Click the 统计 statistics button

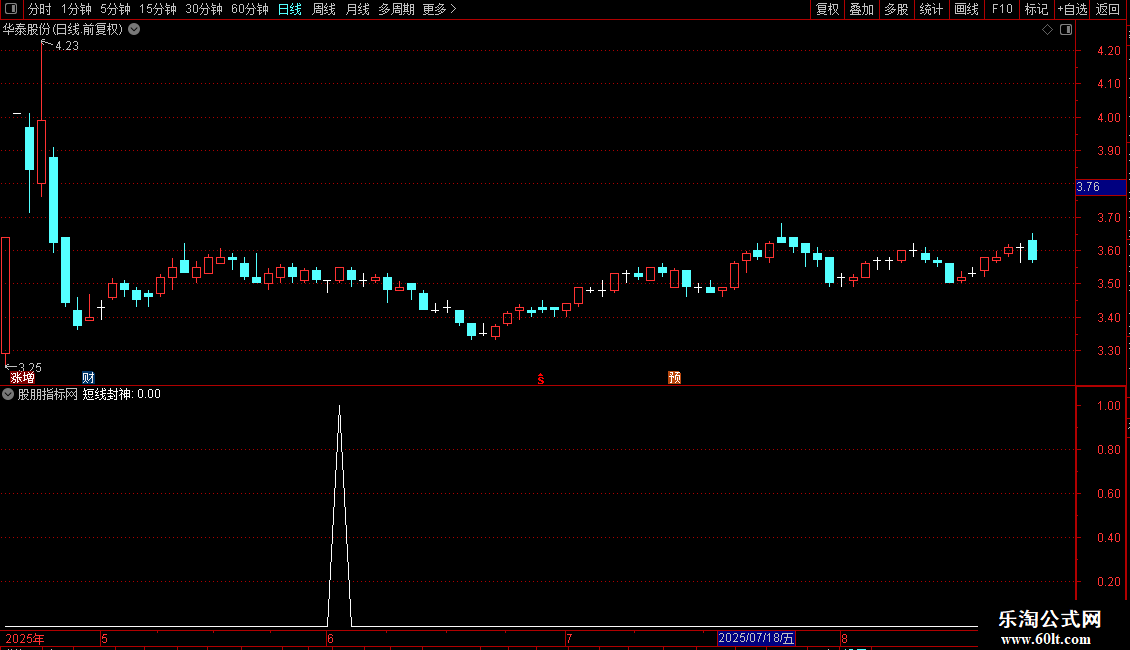click(931, 9)
